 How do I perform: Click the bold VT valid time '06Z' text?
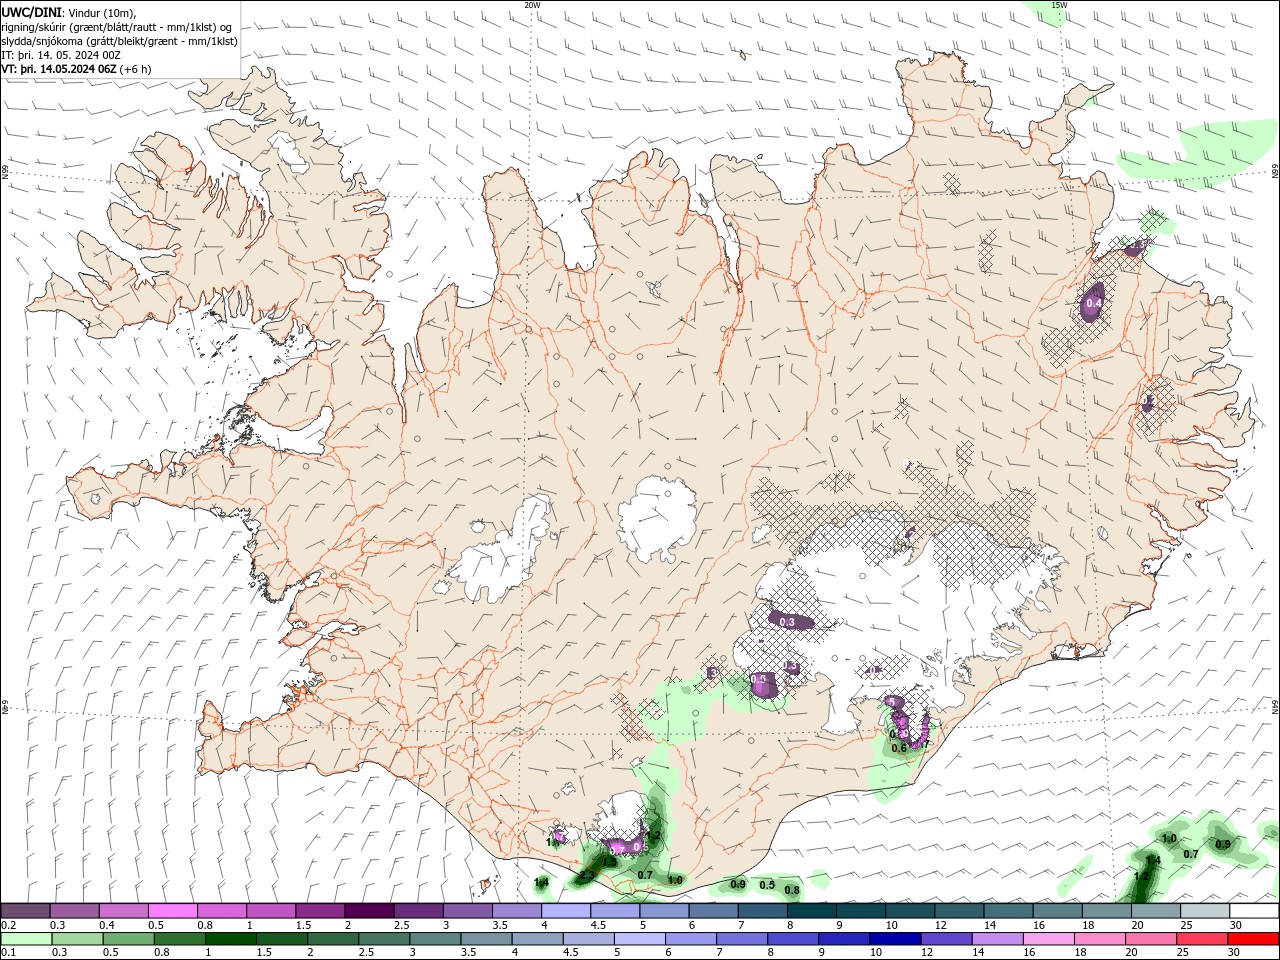60,69
